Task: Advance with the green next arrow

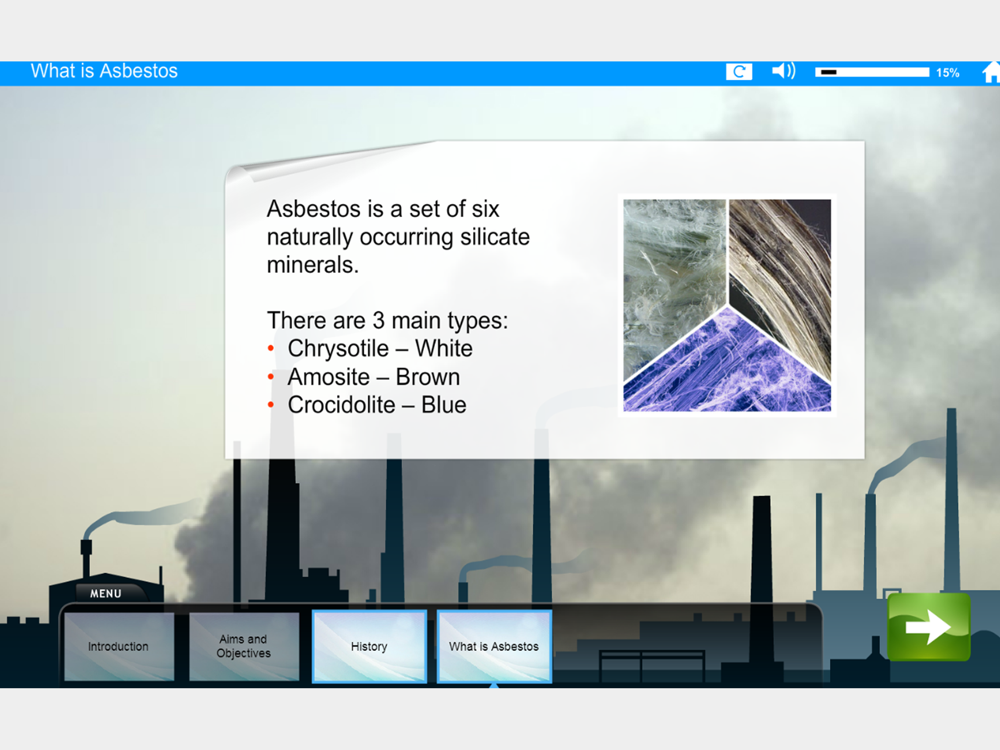Action: (929, 627)
